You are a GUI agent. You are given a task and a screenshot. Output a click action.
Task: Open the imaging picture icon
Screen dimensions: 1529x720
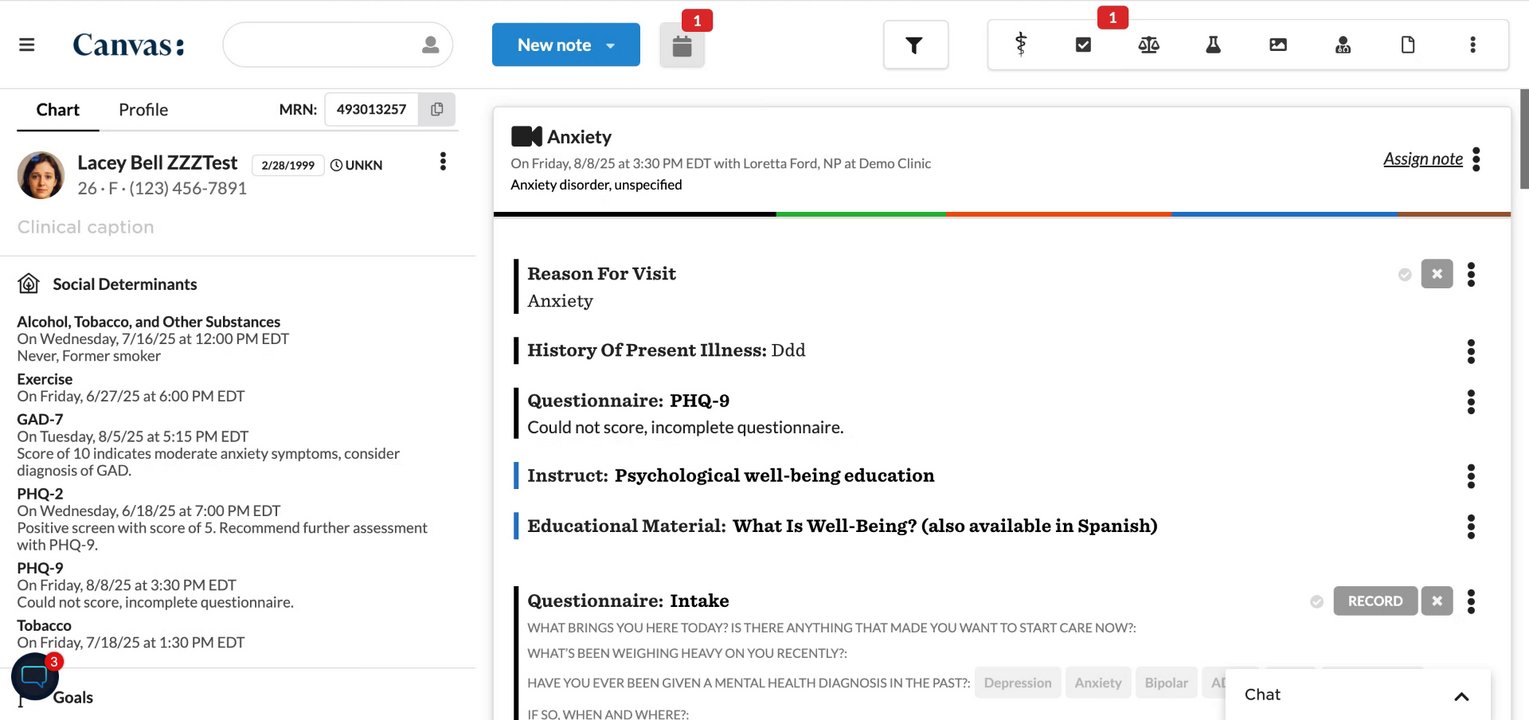[x=1278, y=45]
